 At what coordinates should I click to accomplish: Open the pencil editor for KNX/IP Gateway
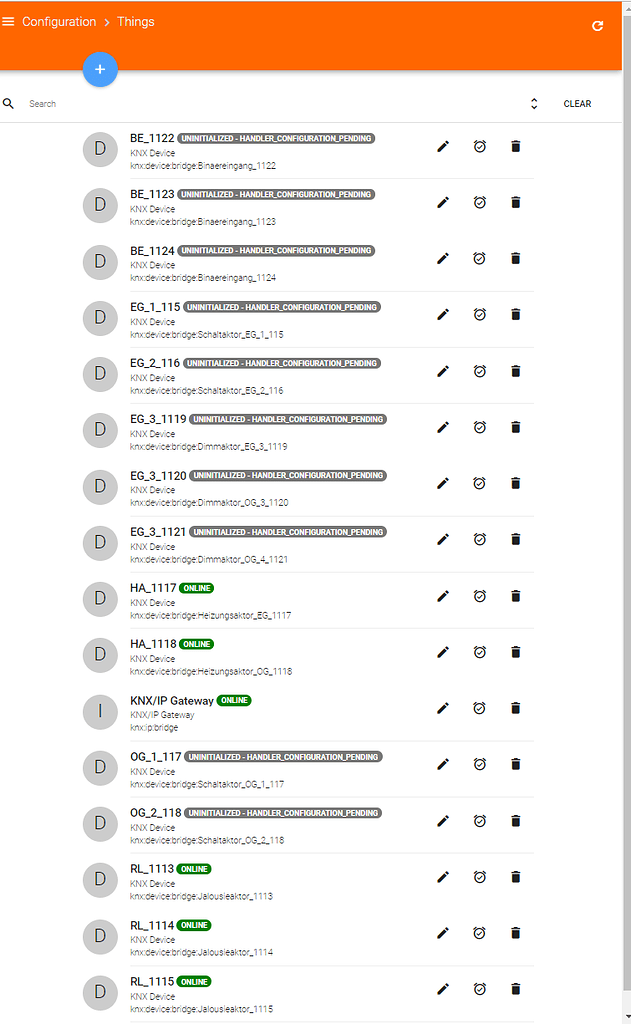tap(443, 708)
